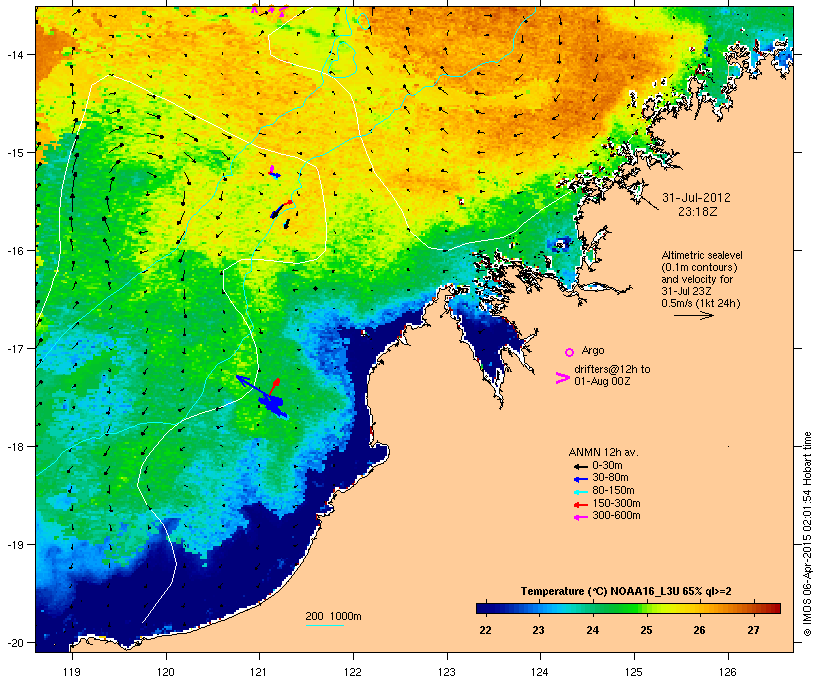
Task: Click the 'Altimetric sealevel' text
Action: tap(702, 255)
